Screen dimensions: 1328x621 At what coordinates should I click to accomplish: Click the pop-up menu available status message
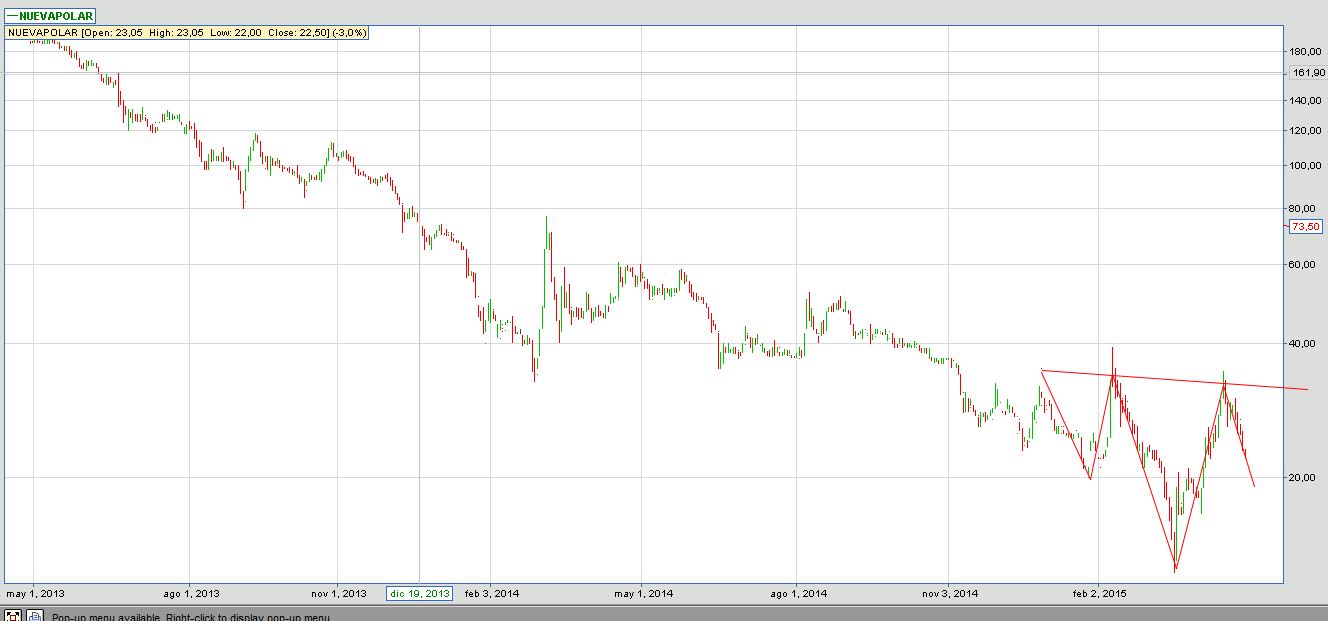[x=191, y=617]
